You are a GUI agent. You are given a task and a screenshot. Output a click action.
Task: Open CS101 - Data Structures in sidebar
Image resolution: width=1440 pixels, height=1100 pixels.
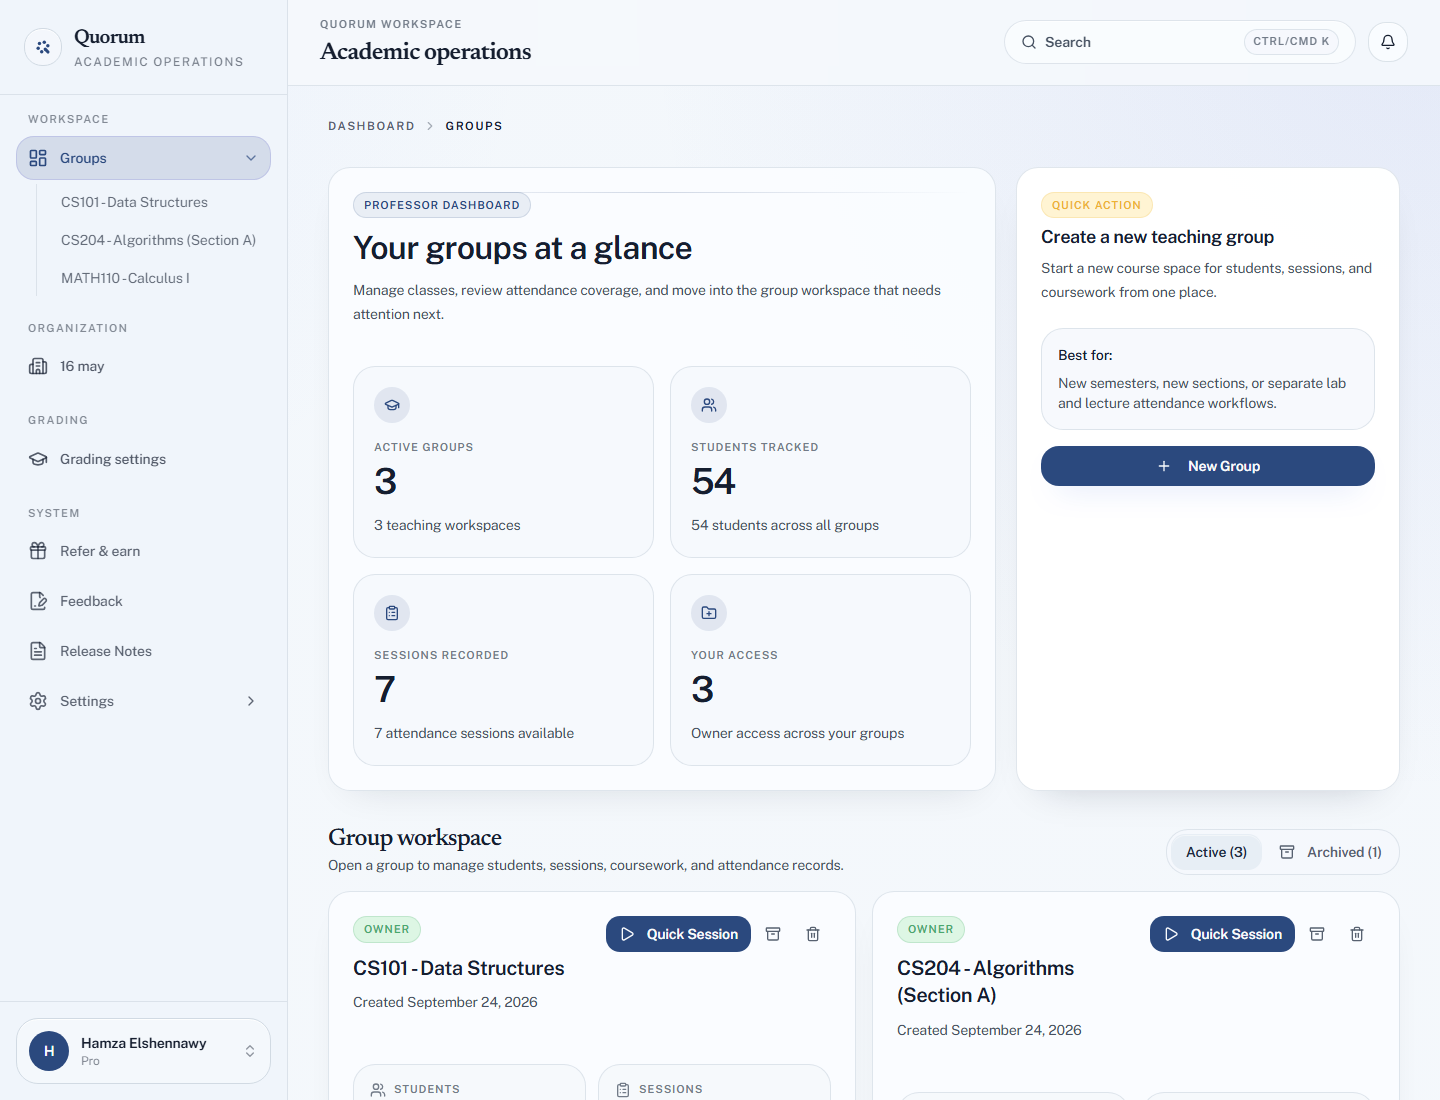134,202
